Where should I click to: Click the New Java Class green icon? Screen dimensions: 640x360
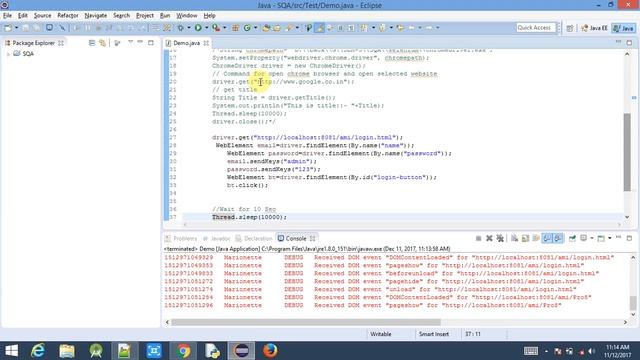(247, 28)
